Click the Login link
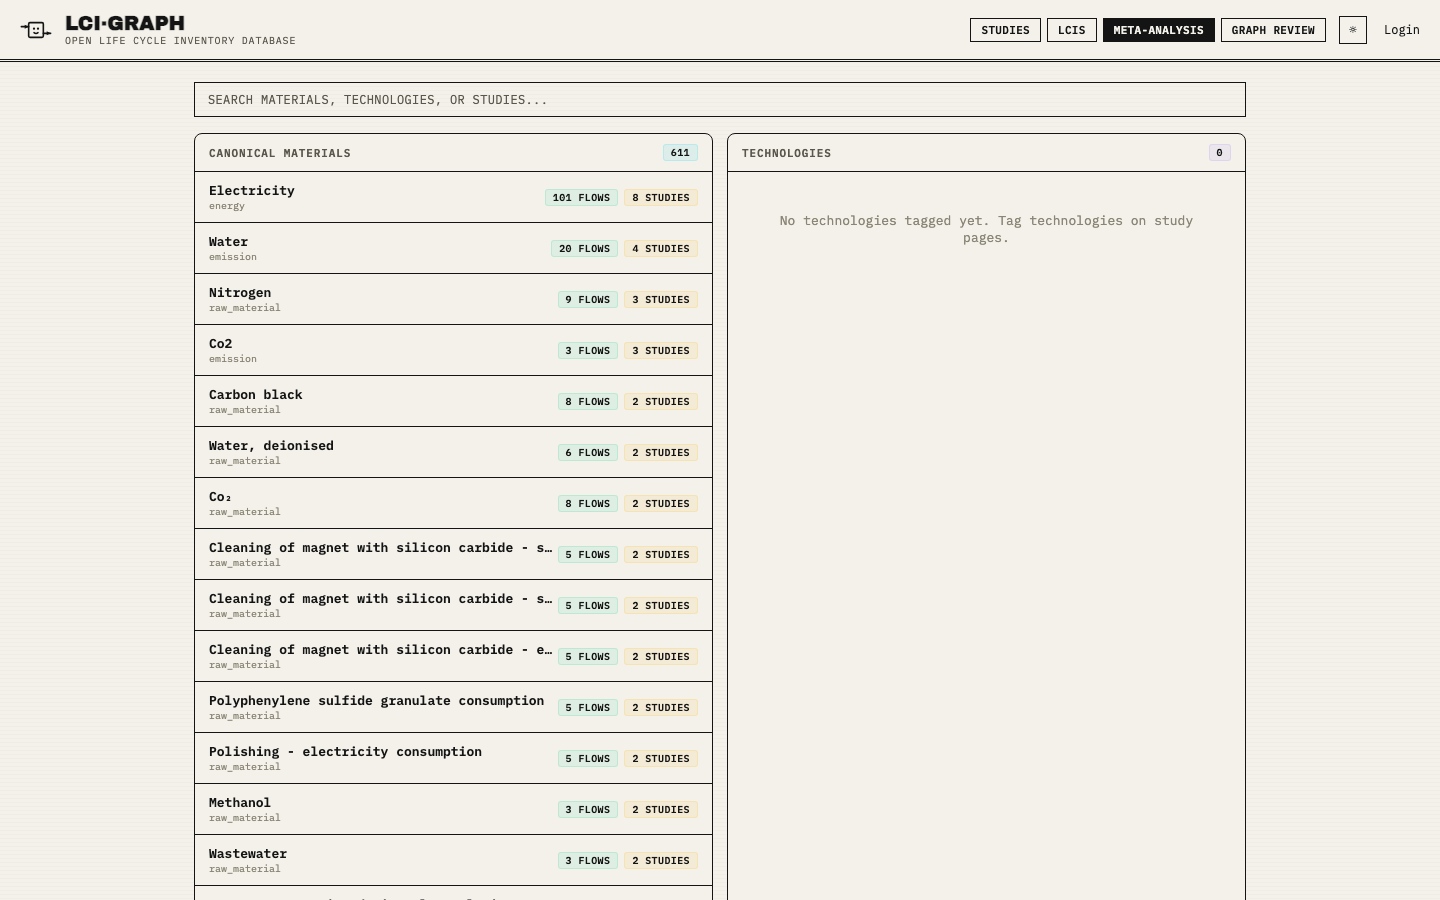 click(1402, 30)
